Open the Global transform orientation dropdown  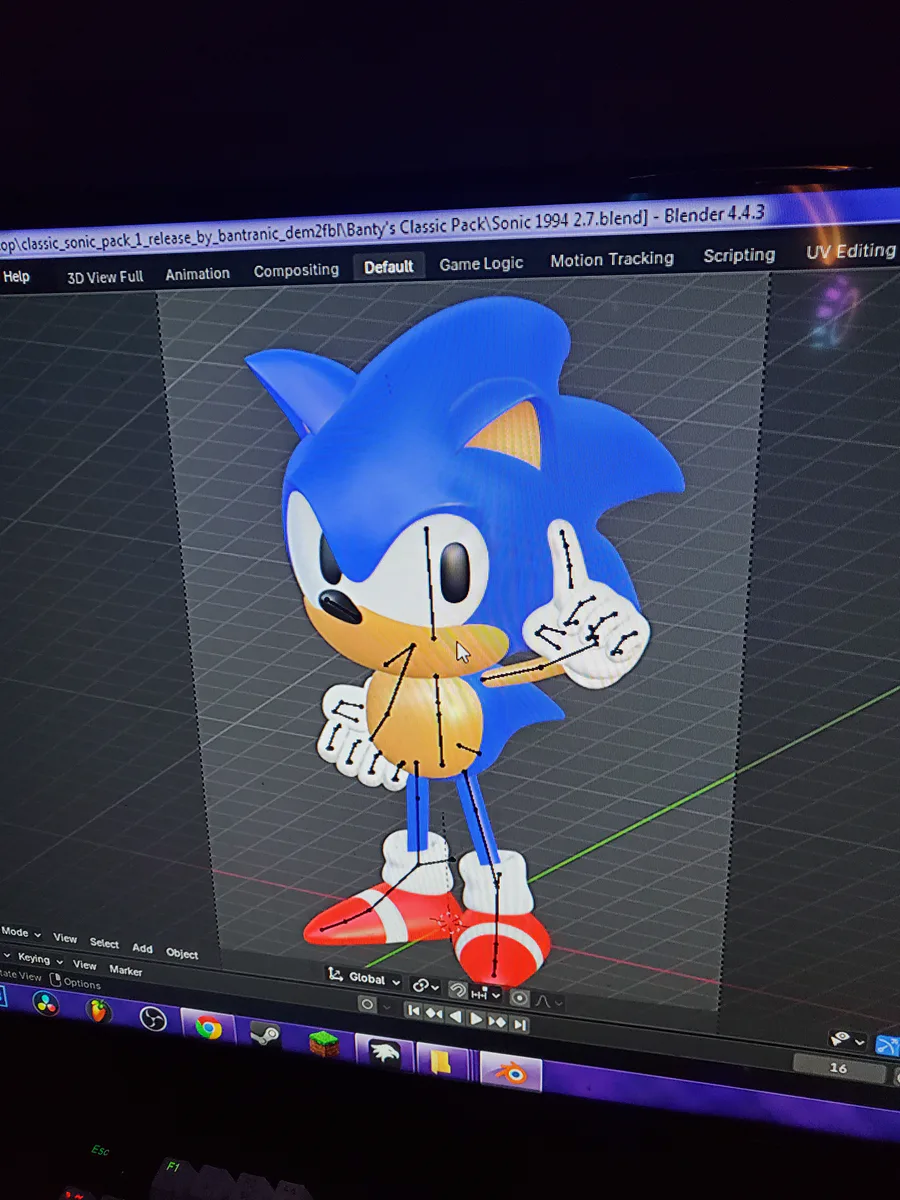364,978
